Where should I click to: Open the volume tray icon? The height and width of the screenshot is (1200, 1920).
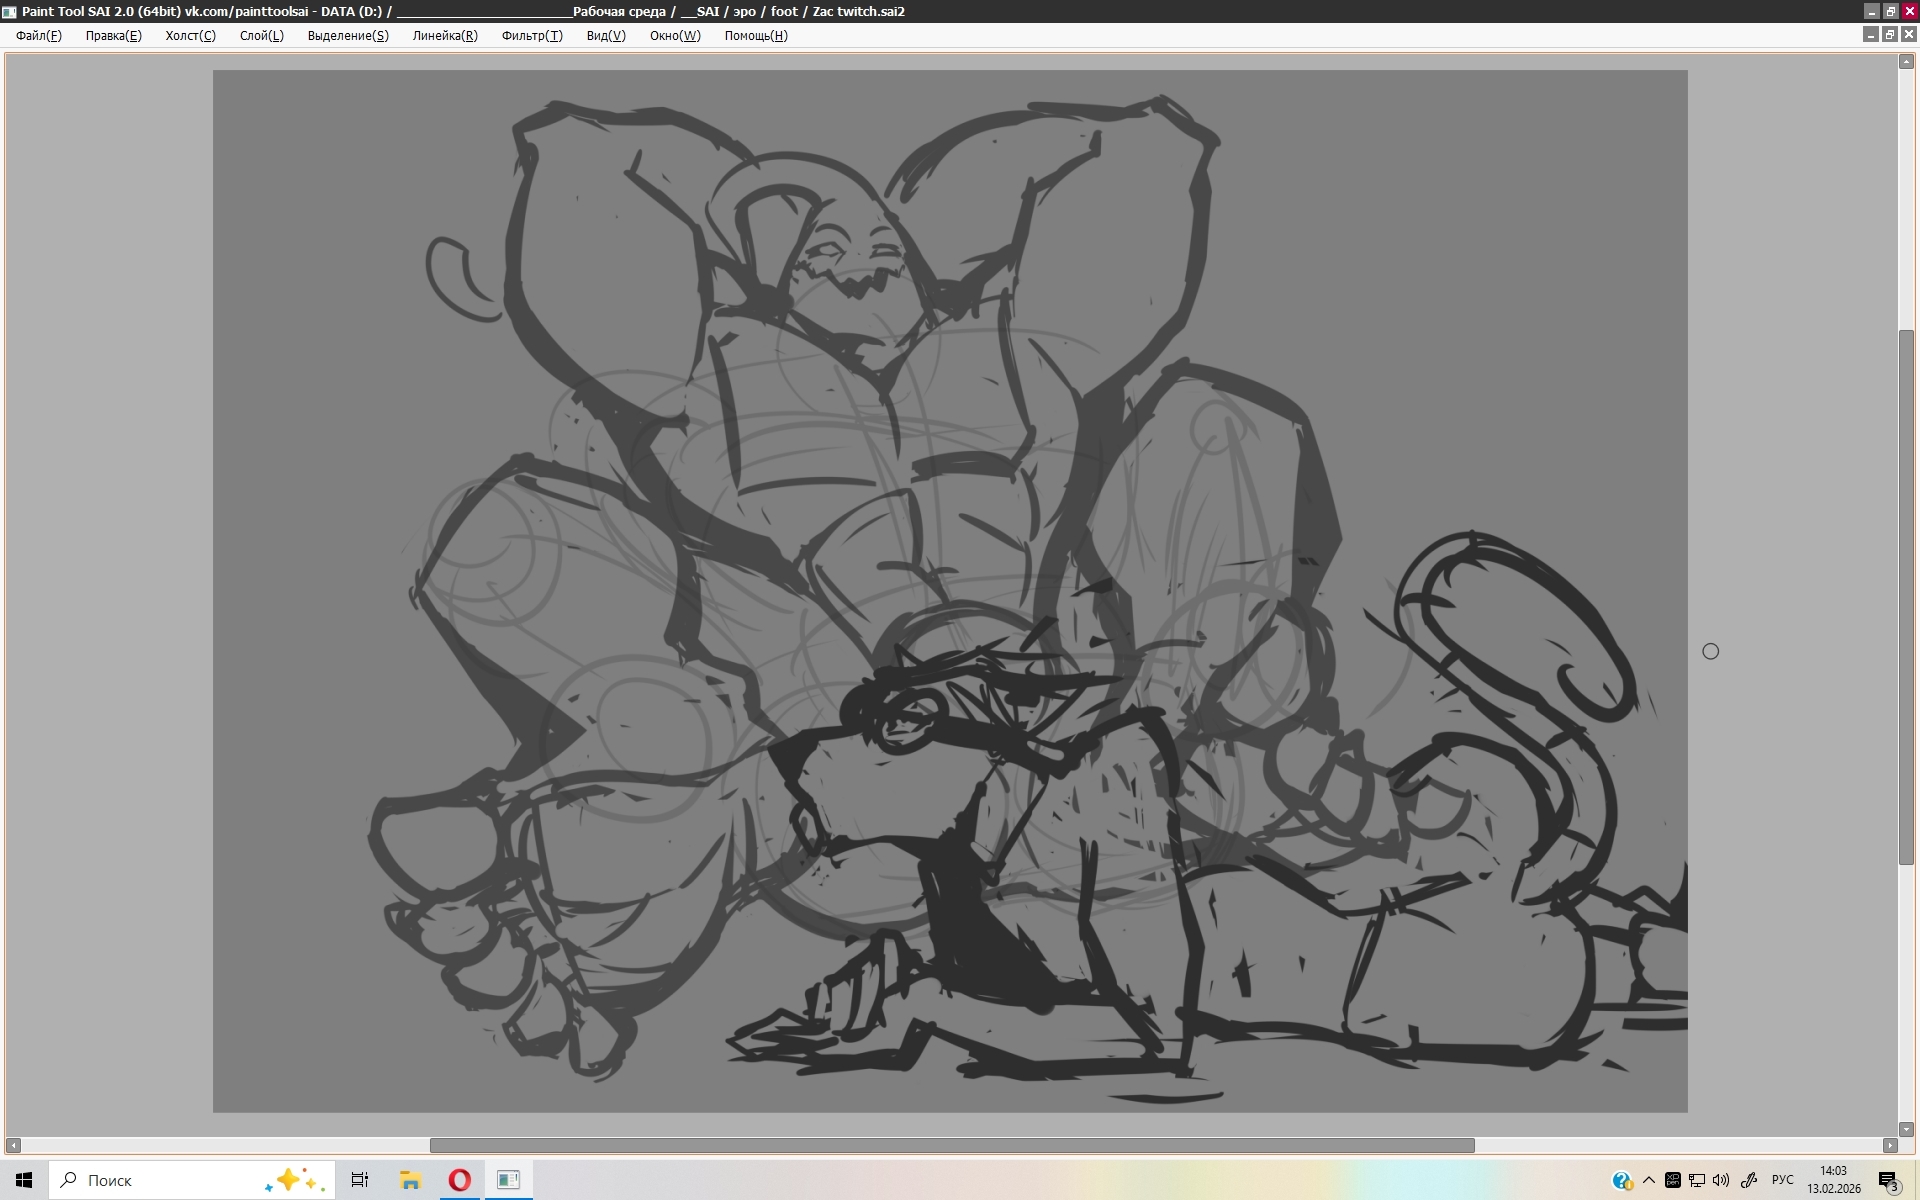(1720, 1180)
